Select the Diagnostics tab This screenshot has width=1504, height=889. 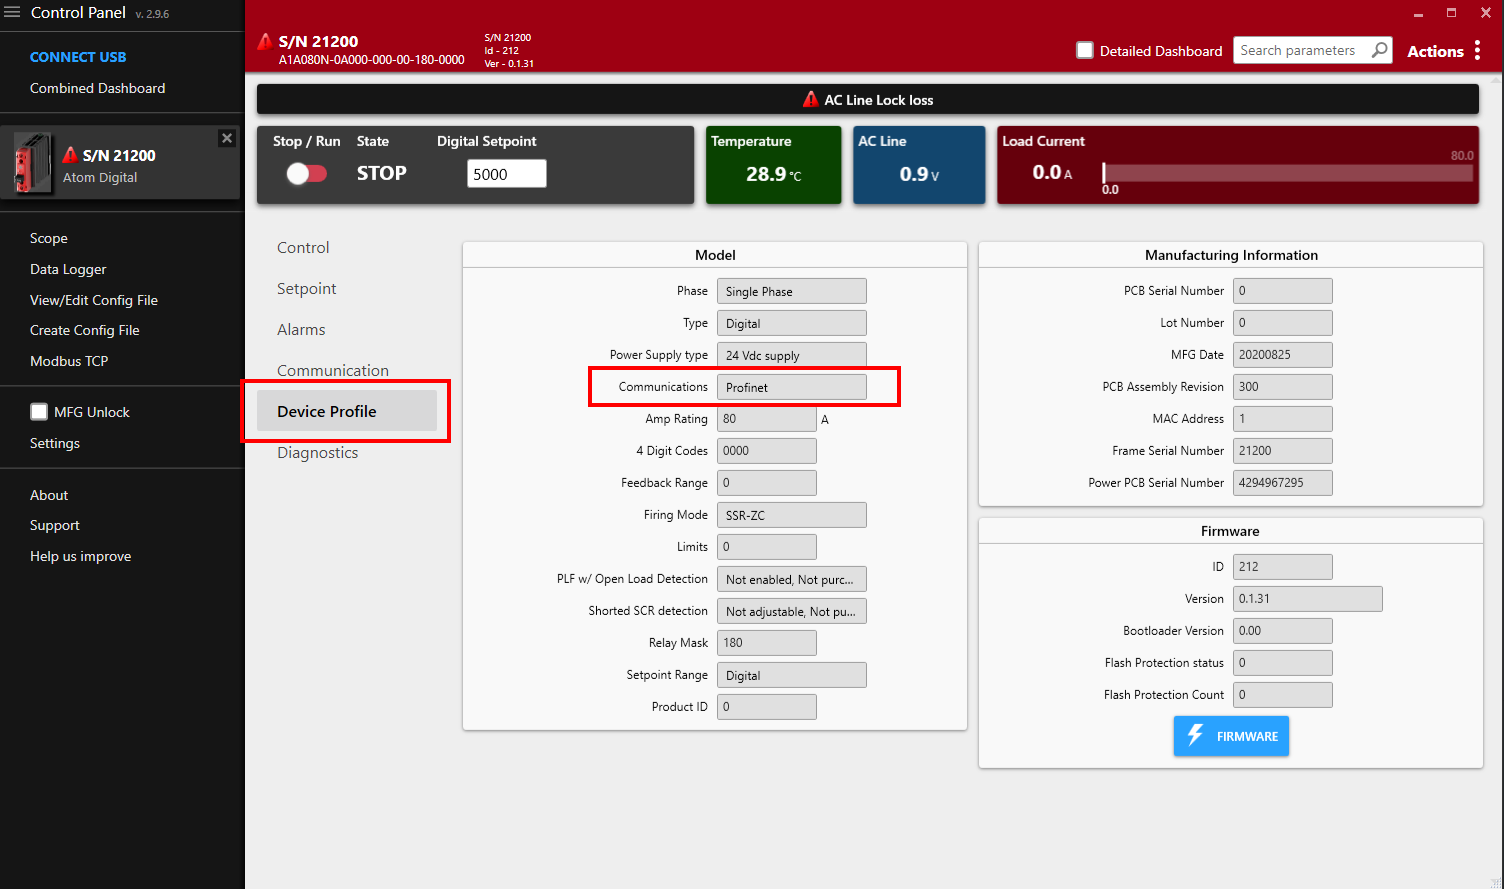pos(317,452)
